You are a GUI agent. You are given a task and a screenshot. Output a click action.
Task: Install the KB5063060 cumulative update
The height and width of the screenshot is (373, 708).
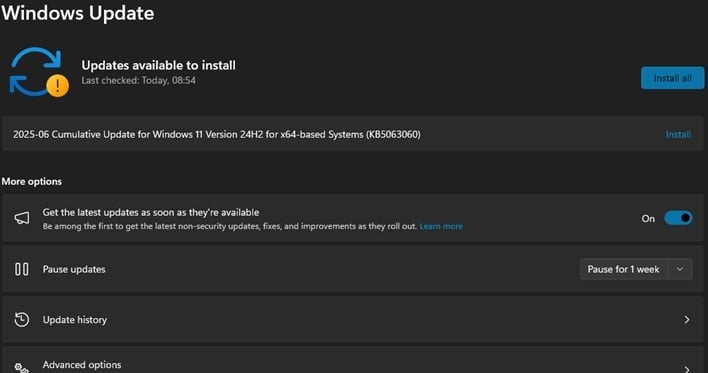coord(678,135)
